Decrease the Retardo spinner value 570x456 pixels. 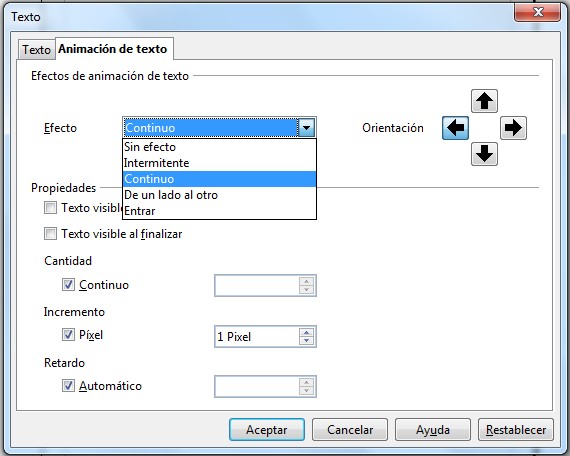click(306, 391)
